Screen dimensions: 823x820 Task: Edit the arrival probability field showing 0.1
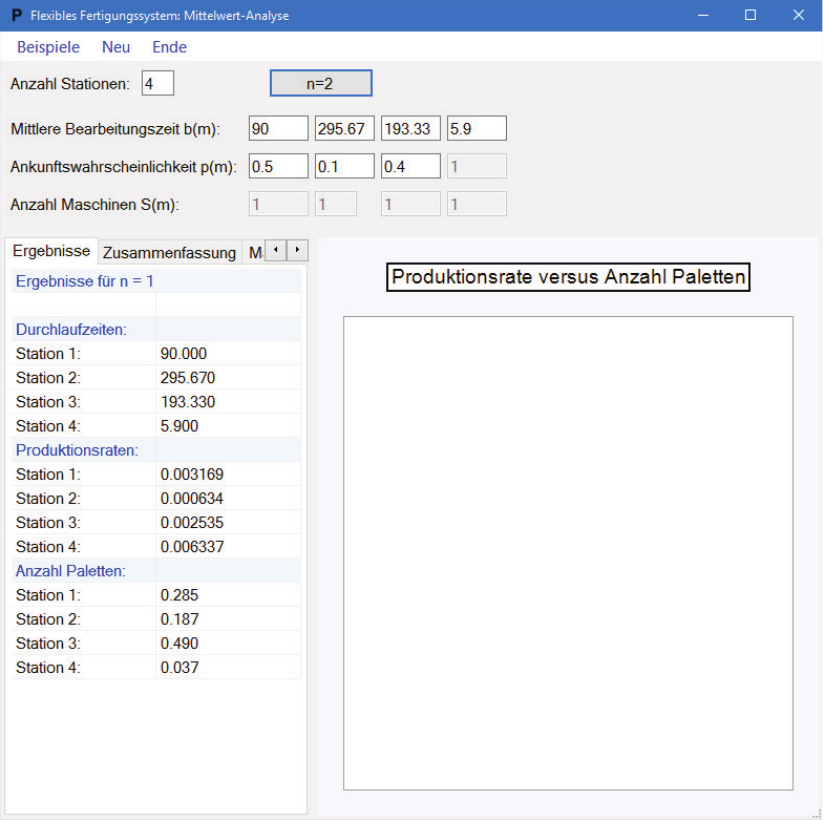coord(344,166)
